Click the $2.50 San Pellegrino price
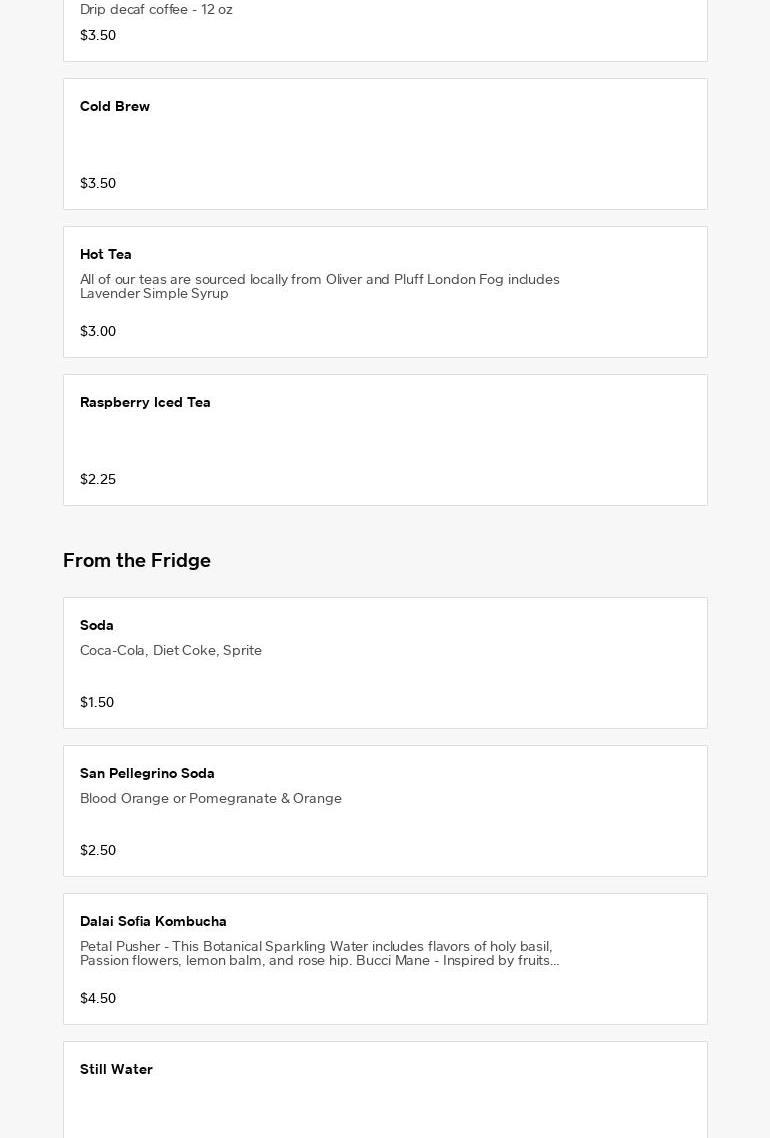Screen dimensions: 770x1138 [x=98, y=850]
